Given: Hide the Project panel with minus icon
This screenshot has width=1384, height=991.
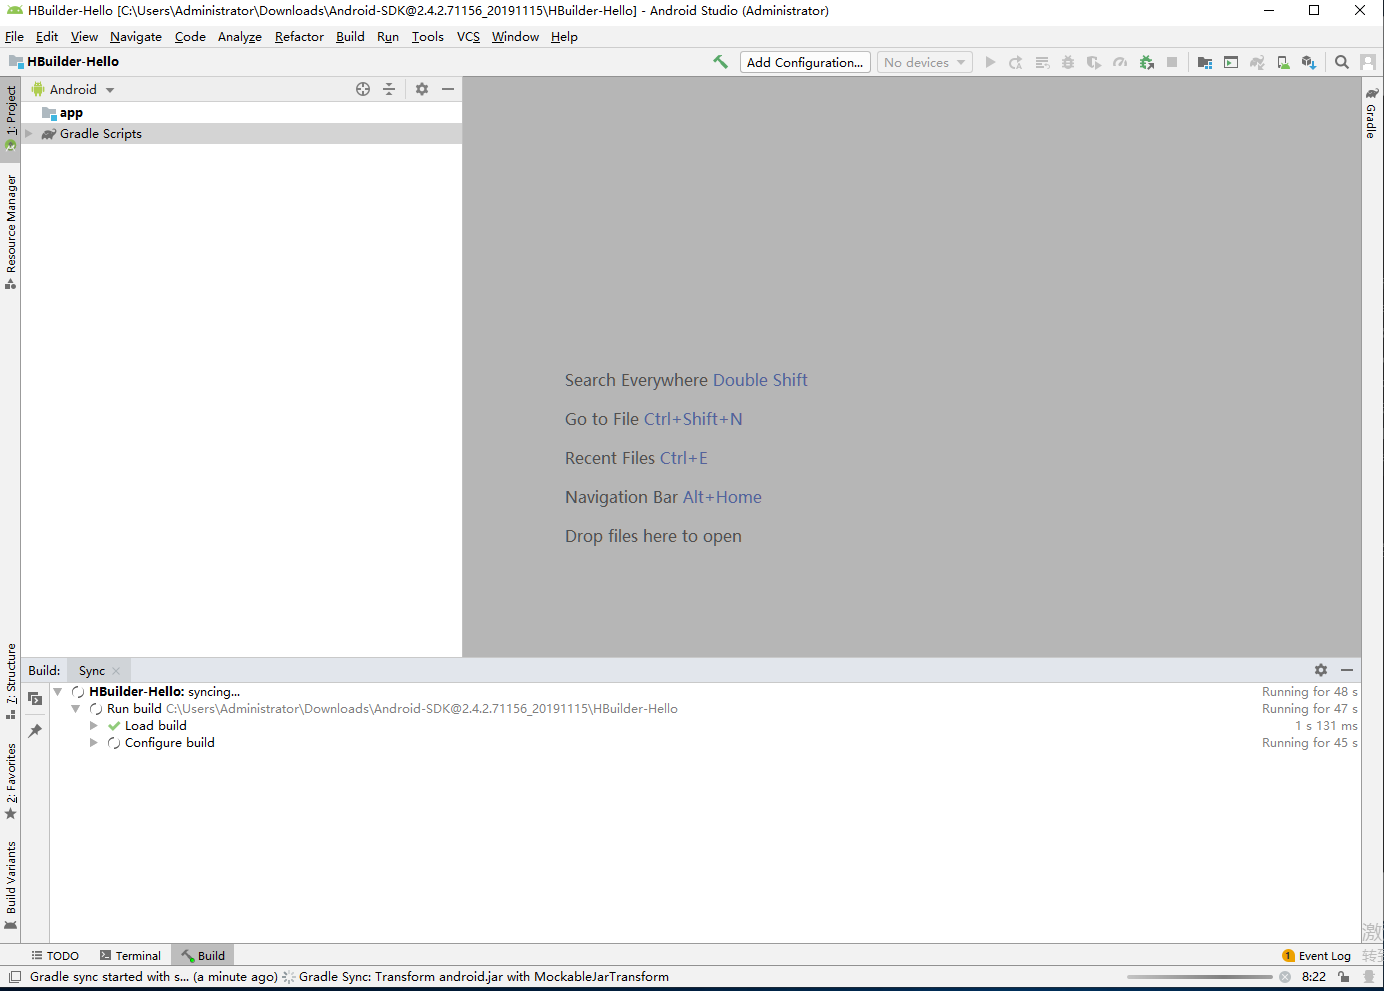Looking at the screenshot, I should coord(448,89).
